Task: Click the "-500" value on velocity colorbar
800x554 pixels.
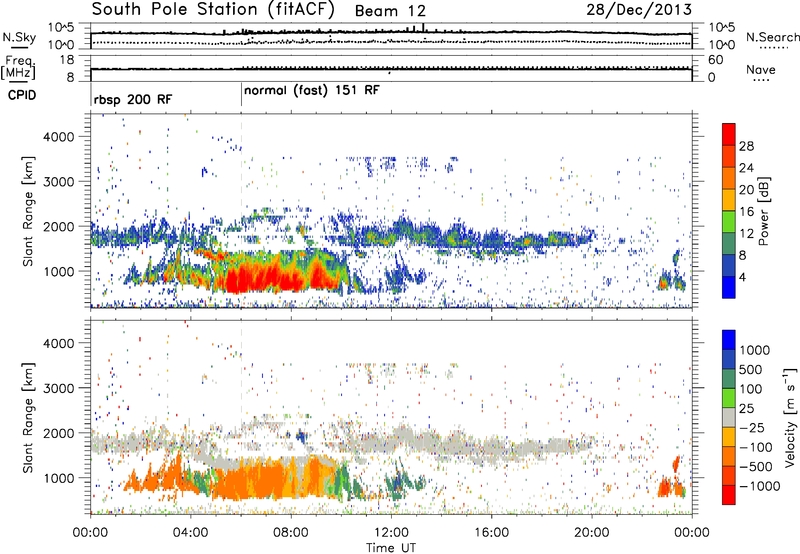Action: [756, 467]
